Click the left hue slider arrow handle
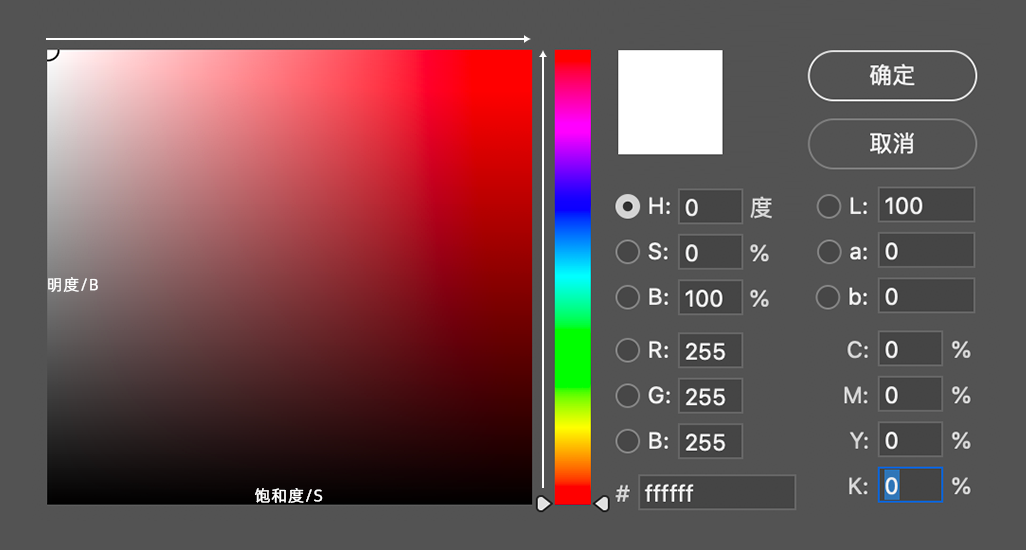The width and height of the screenshot is (1026, 550). point(543,503)
